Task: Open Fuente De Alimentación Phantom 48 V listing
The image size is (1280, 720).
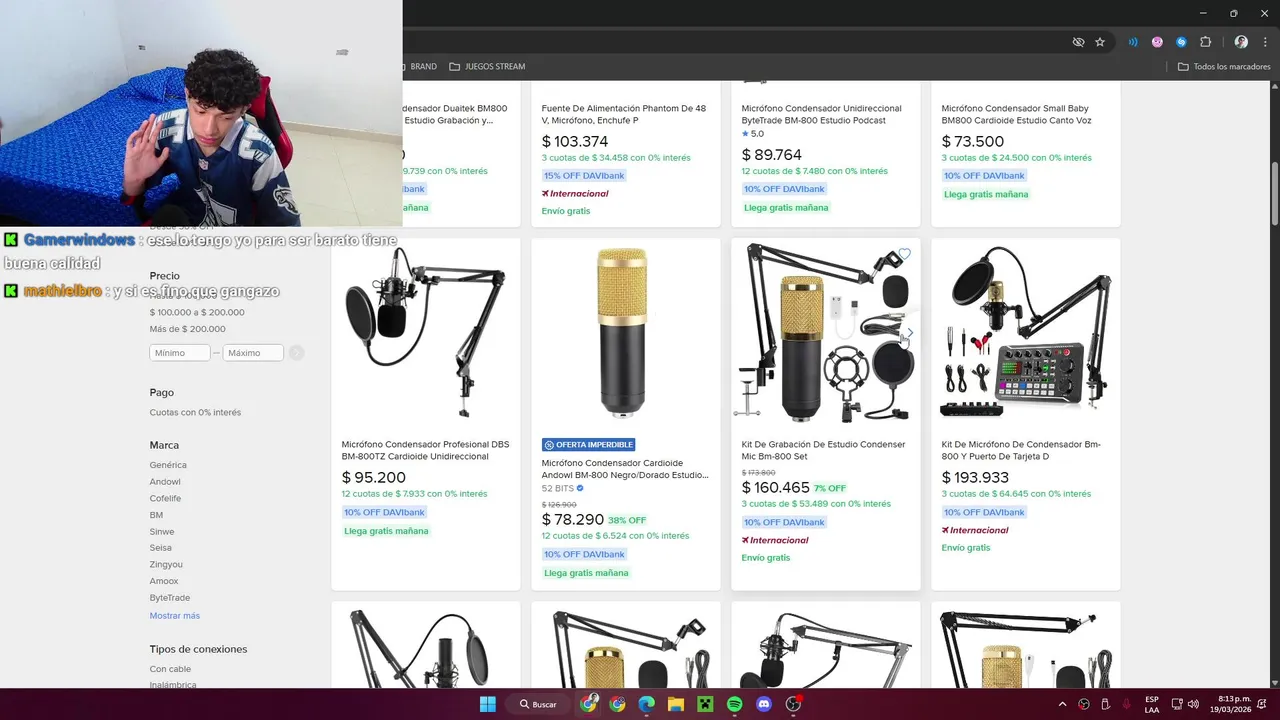Action: 624,114
